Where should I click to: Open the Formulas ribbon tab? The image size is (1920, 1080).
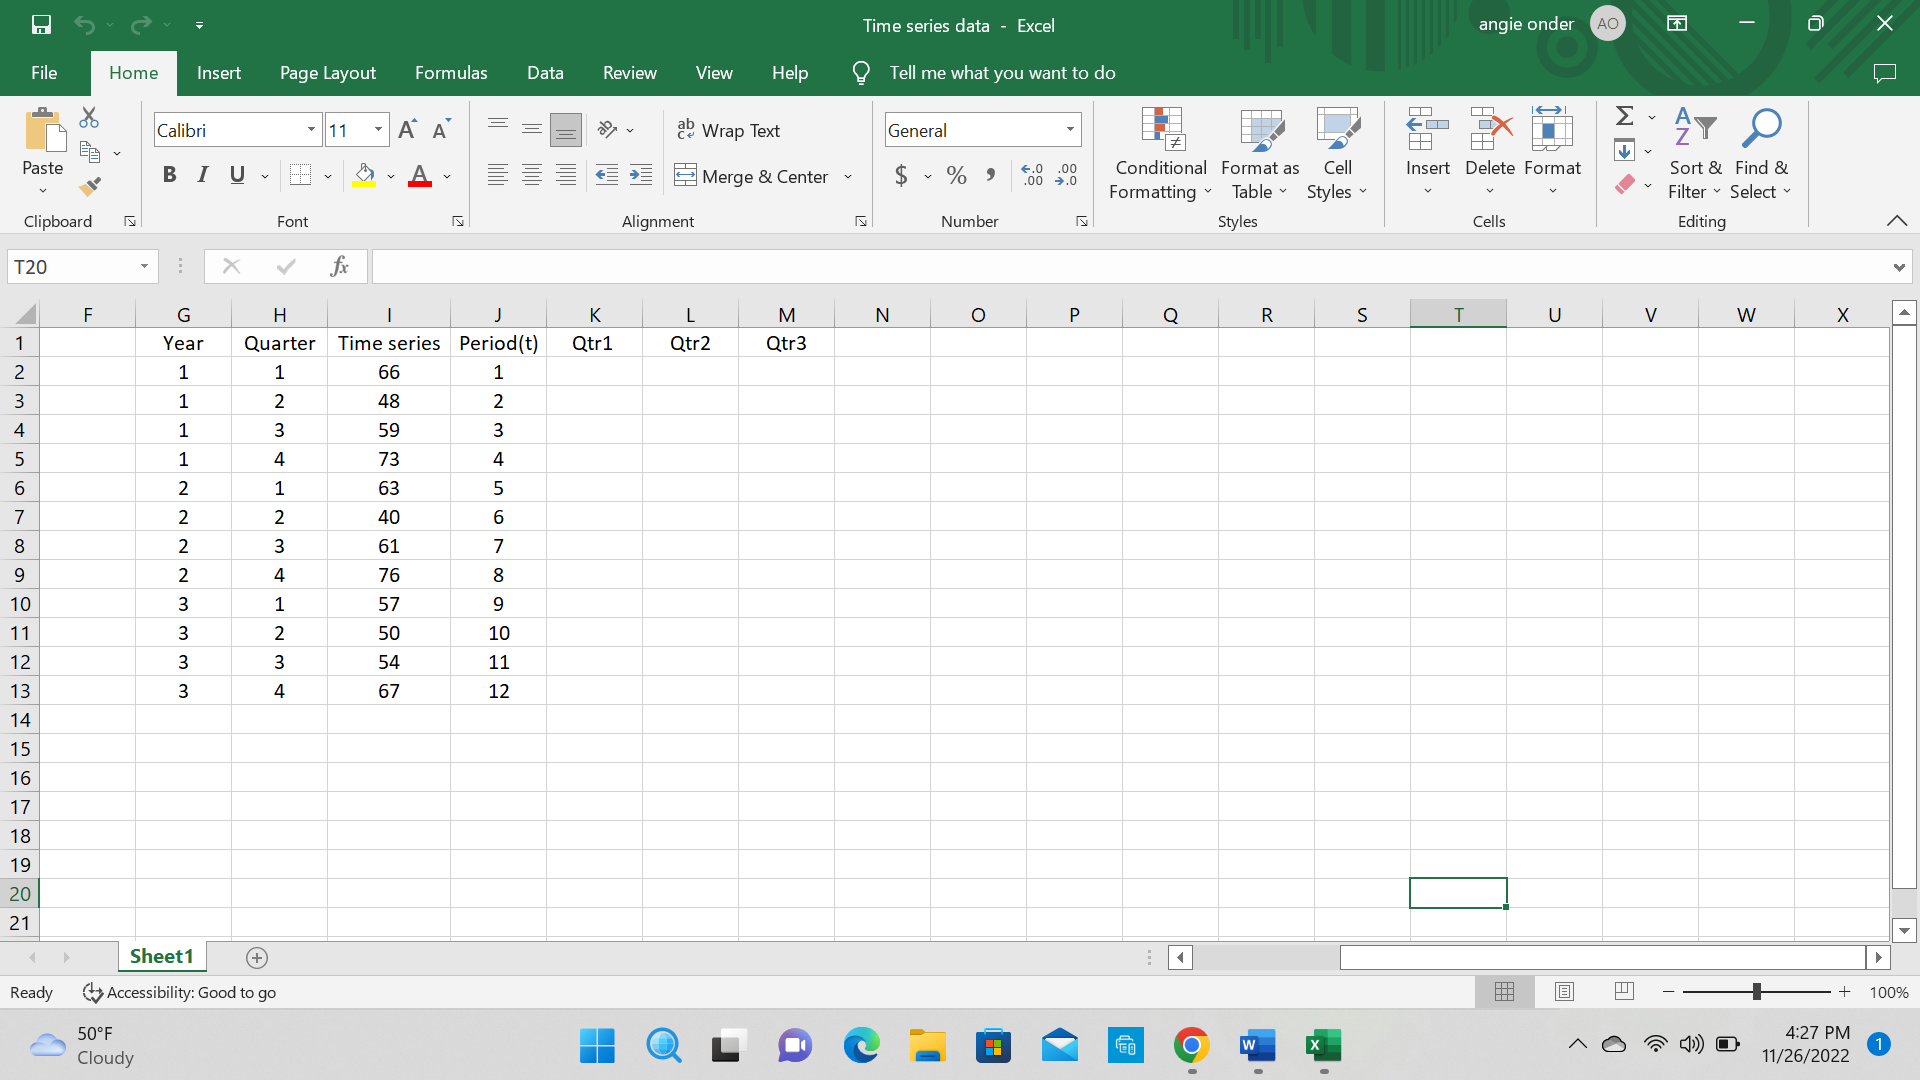click(x=451, y=73)
